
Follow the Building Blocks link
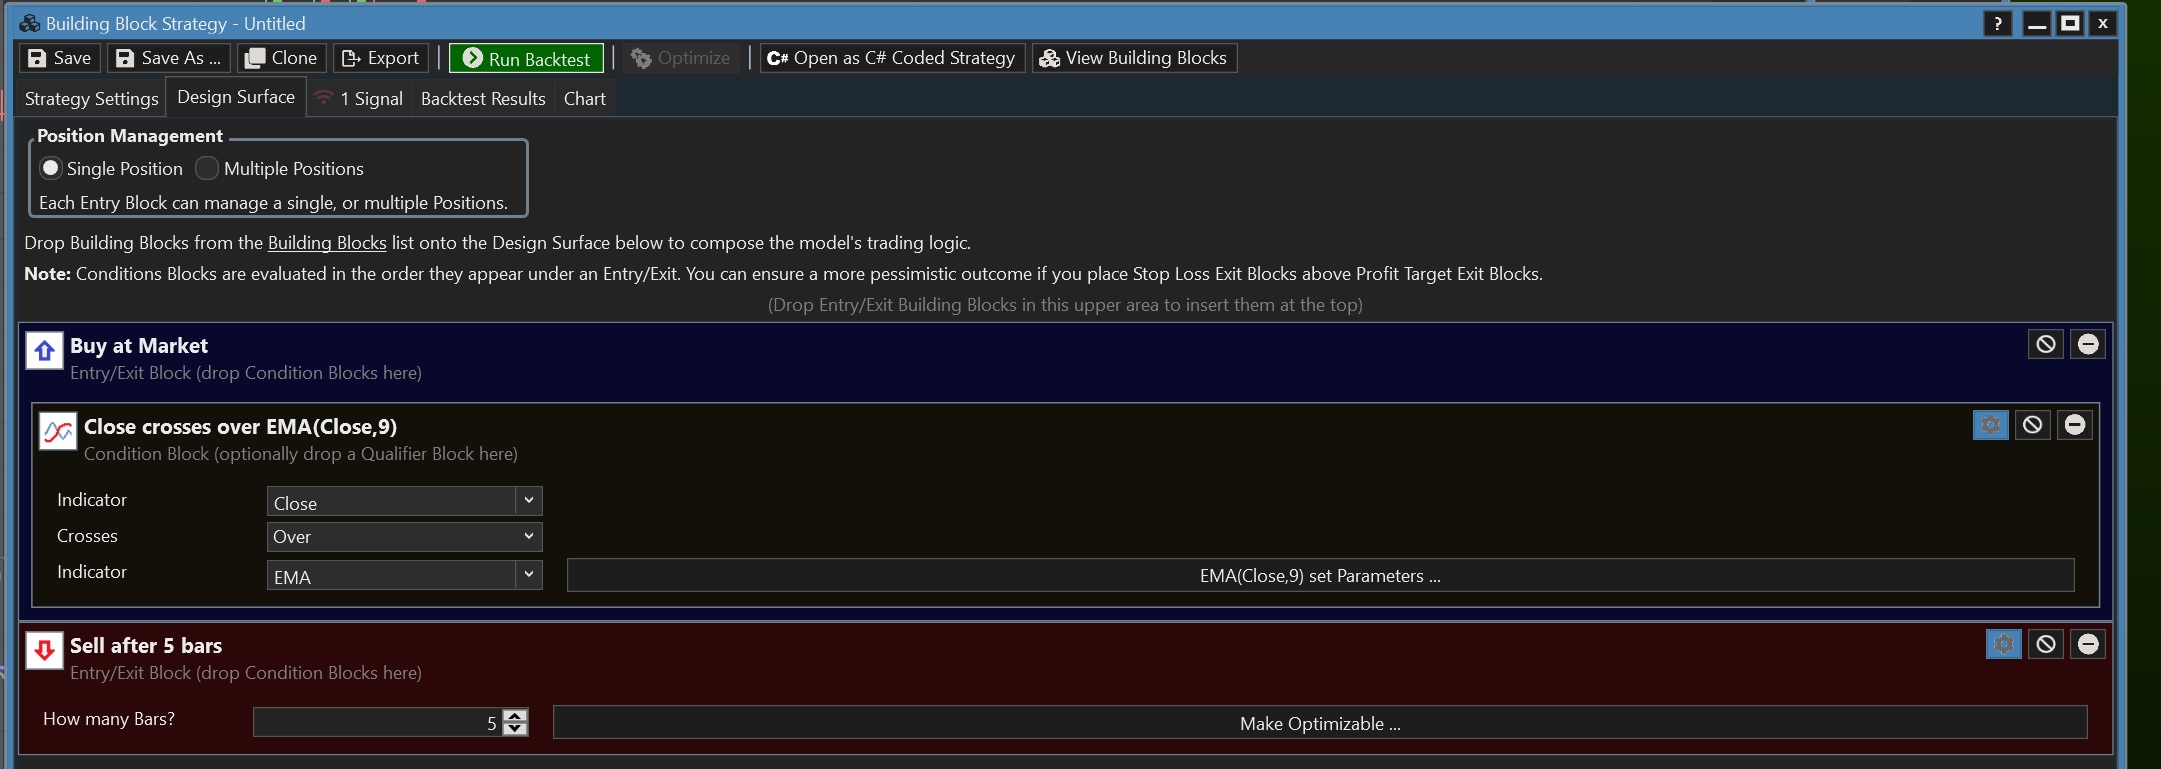(327, 243)
